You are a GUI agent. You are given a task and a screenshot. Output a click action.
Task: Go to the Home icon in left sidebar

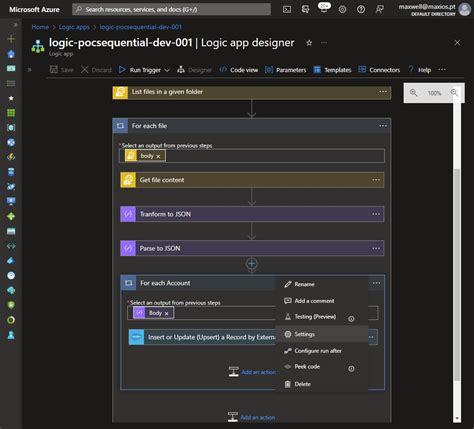click(x=11, y=54)
